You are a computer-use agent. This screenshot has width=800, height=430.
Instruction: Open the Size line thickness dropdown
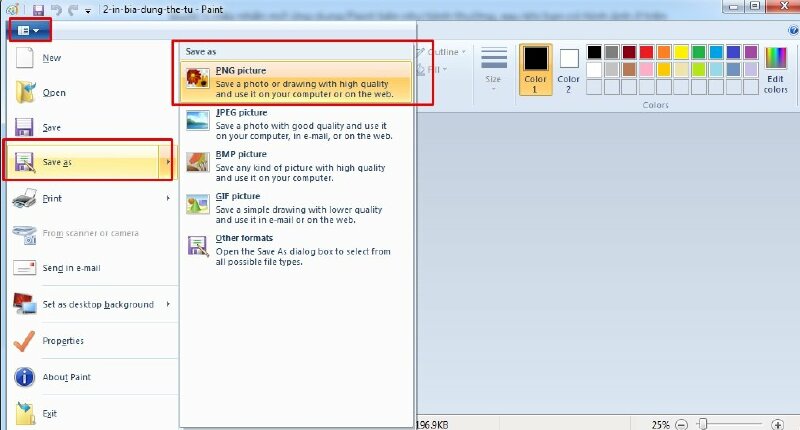pyautogui.click(x=493, y=70)
